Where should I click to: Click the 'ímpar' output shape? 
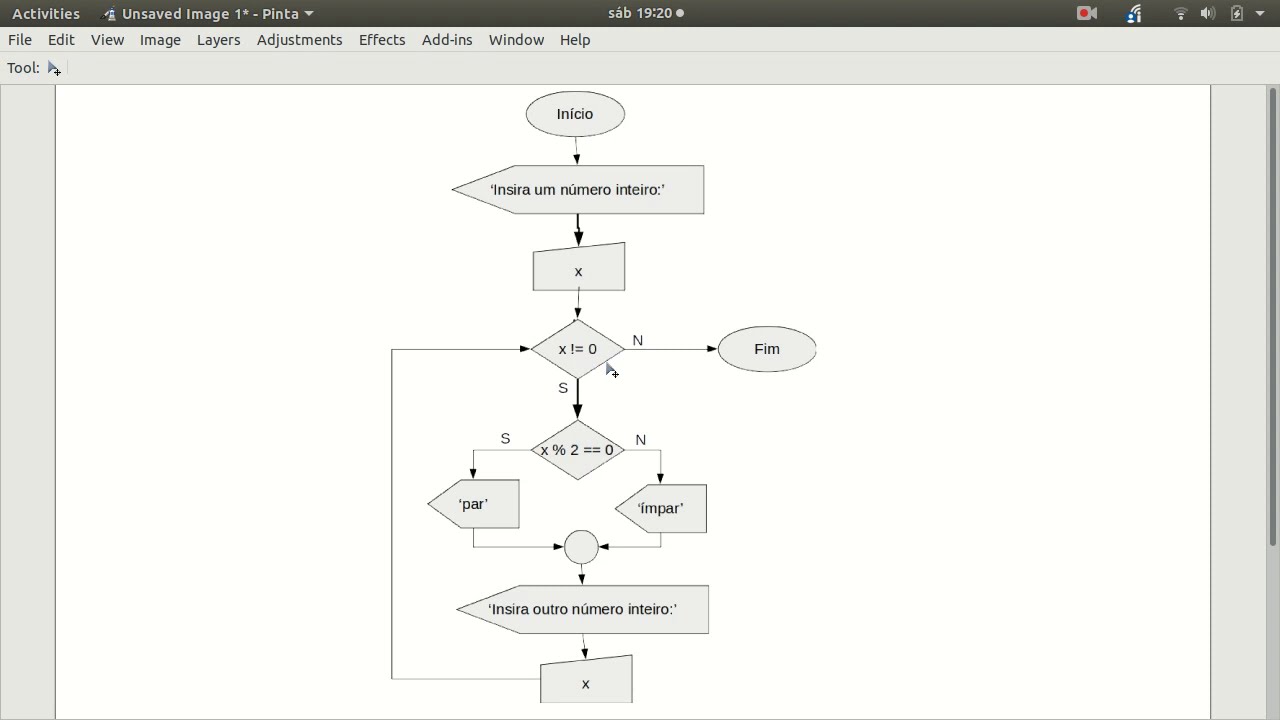click(660, 508)
